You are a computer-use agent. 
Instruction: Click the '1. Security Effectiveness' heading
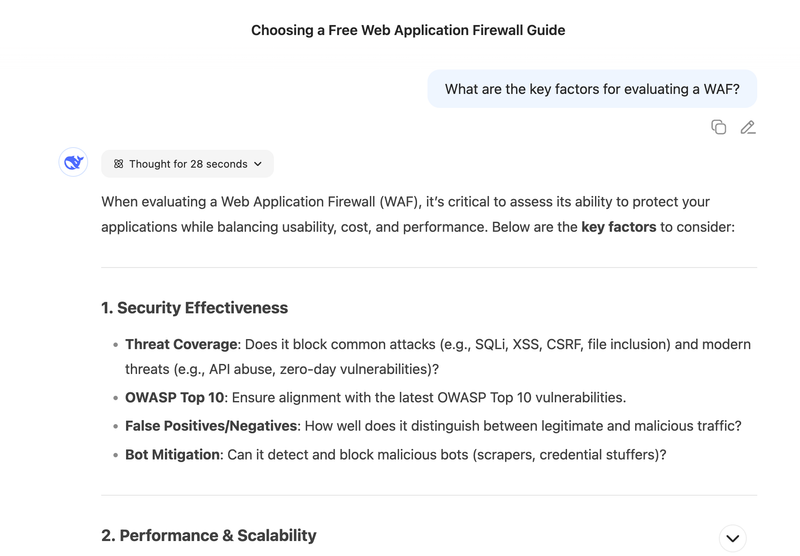click(x=194, y=308)
